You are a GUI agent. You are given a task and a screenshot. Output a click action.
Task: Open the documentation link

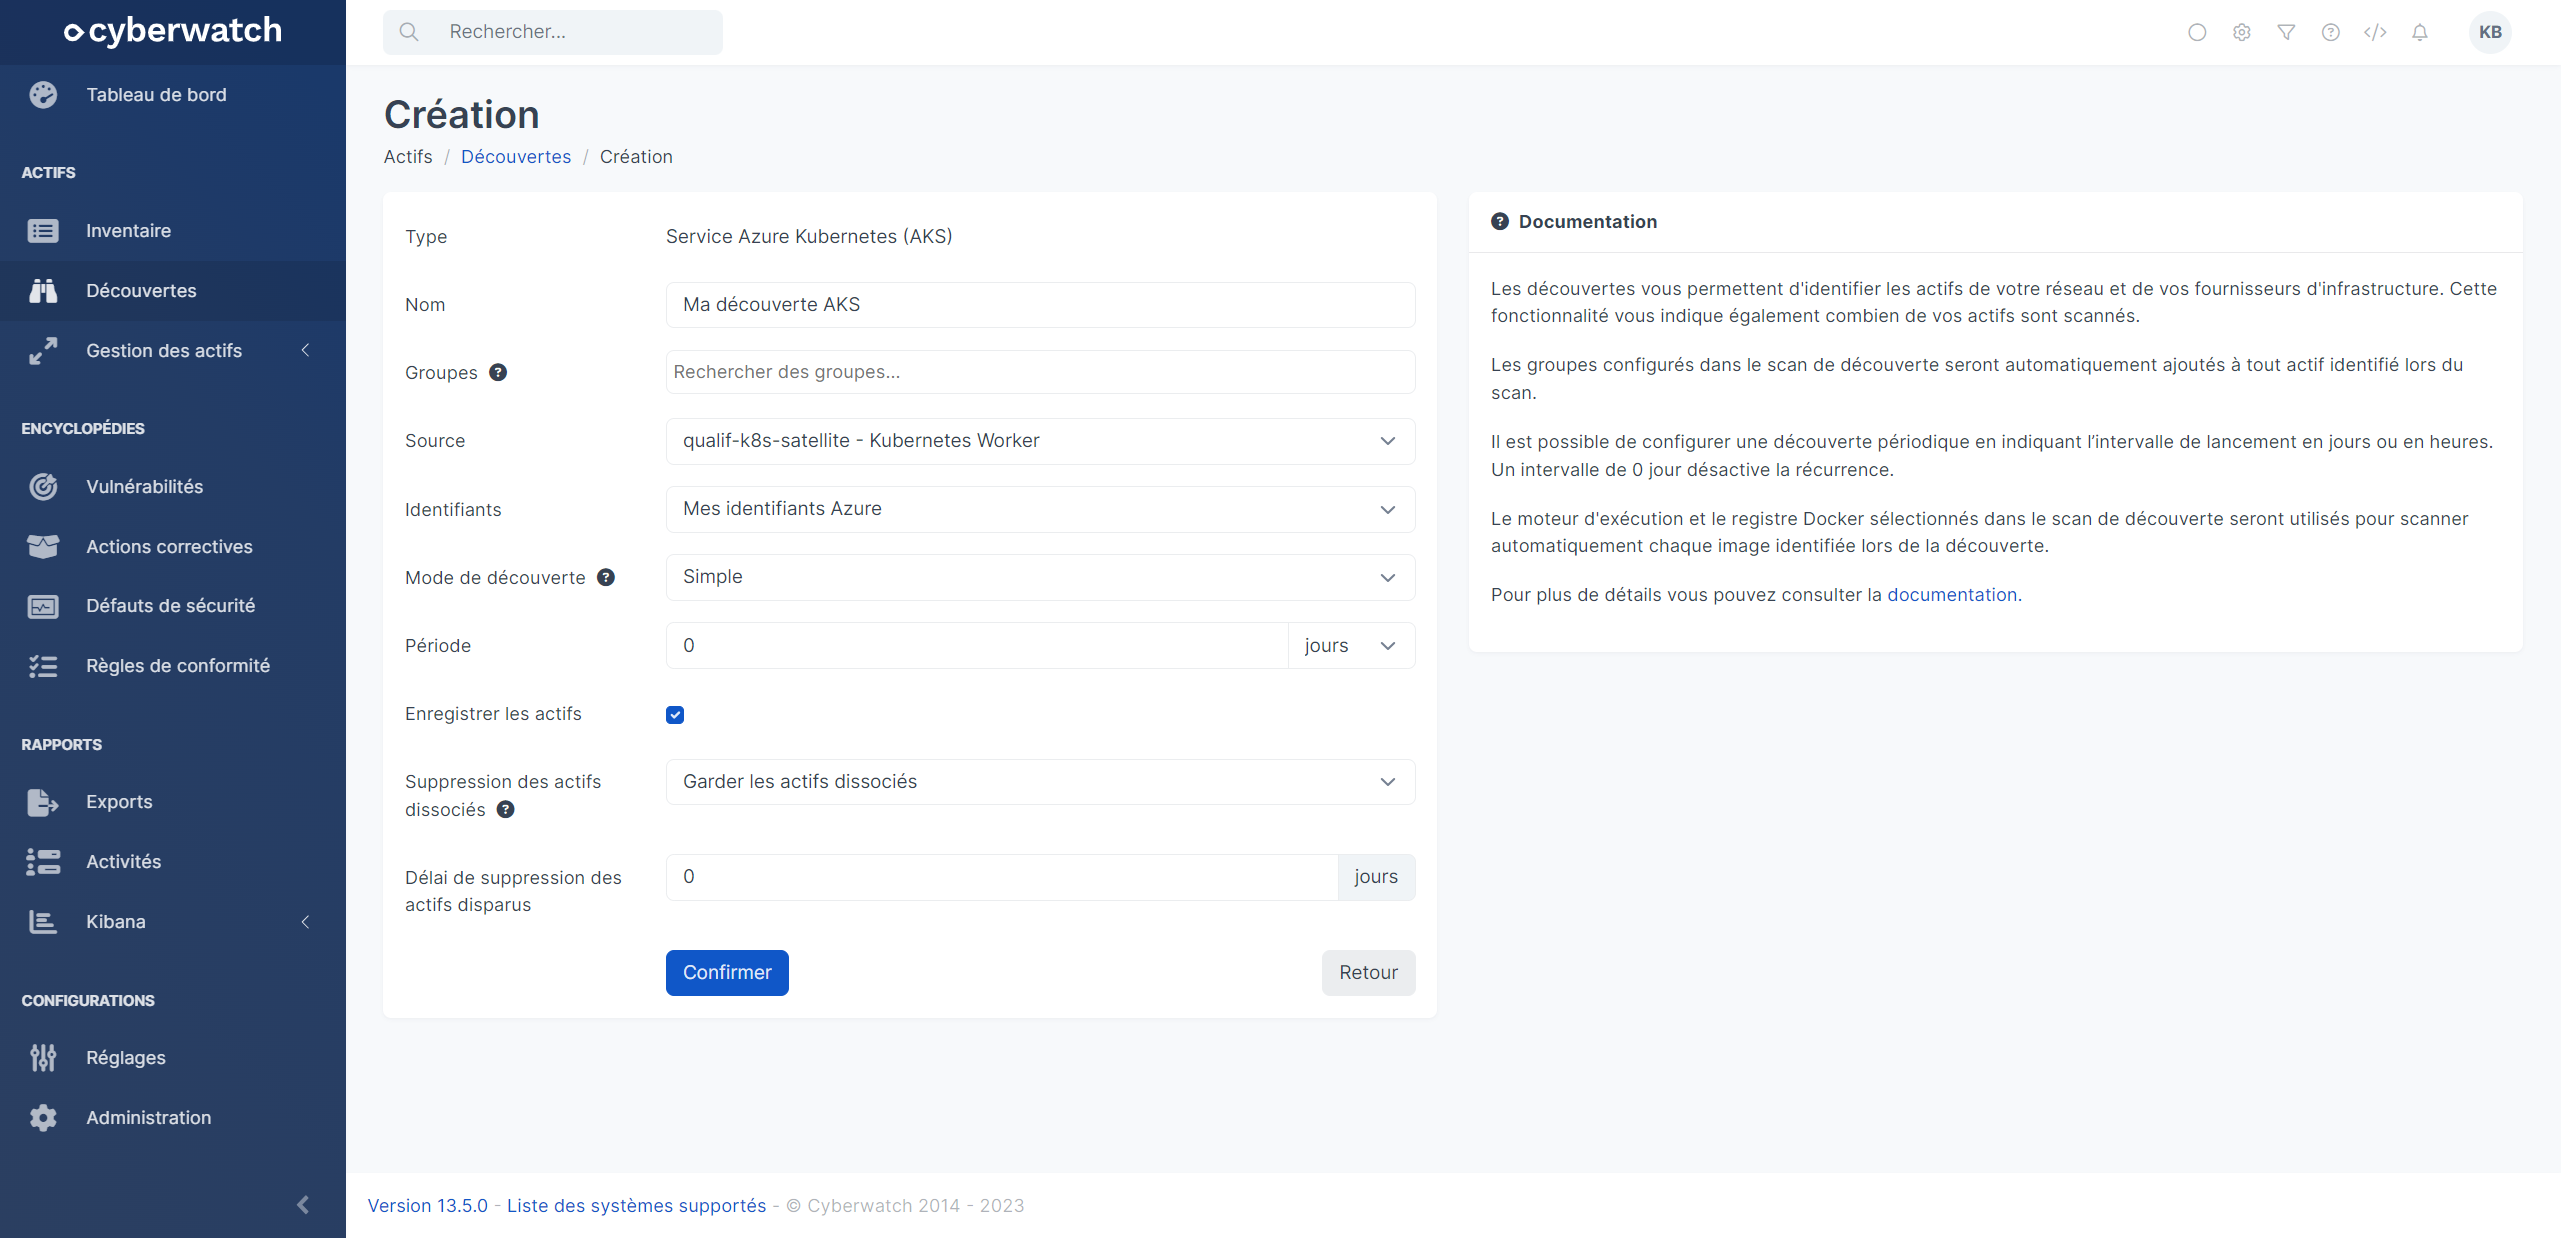point(1952,595)
